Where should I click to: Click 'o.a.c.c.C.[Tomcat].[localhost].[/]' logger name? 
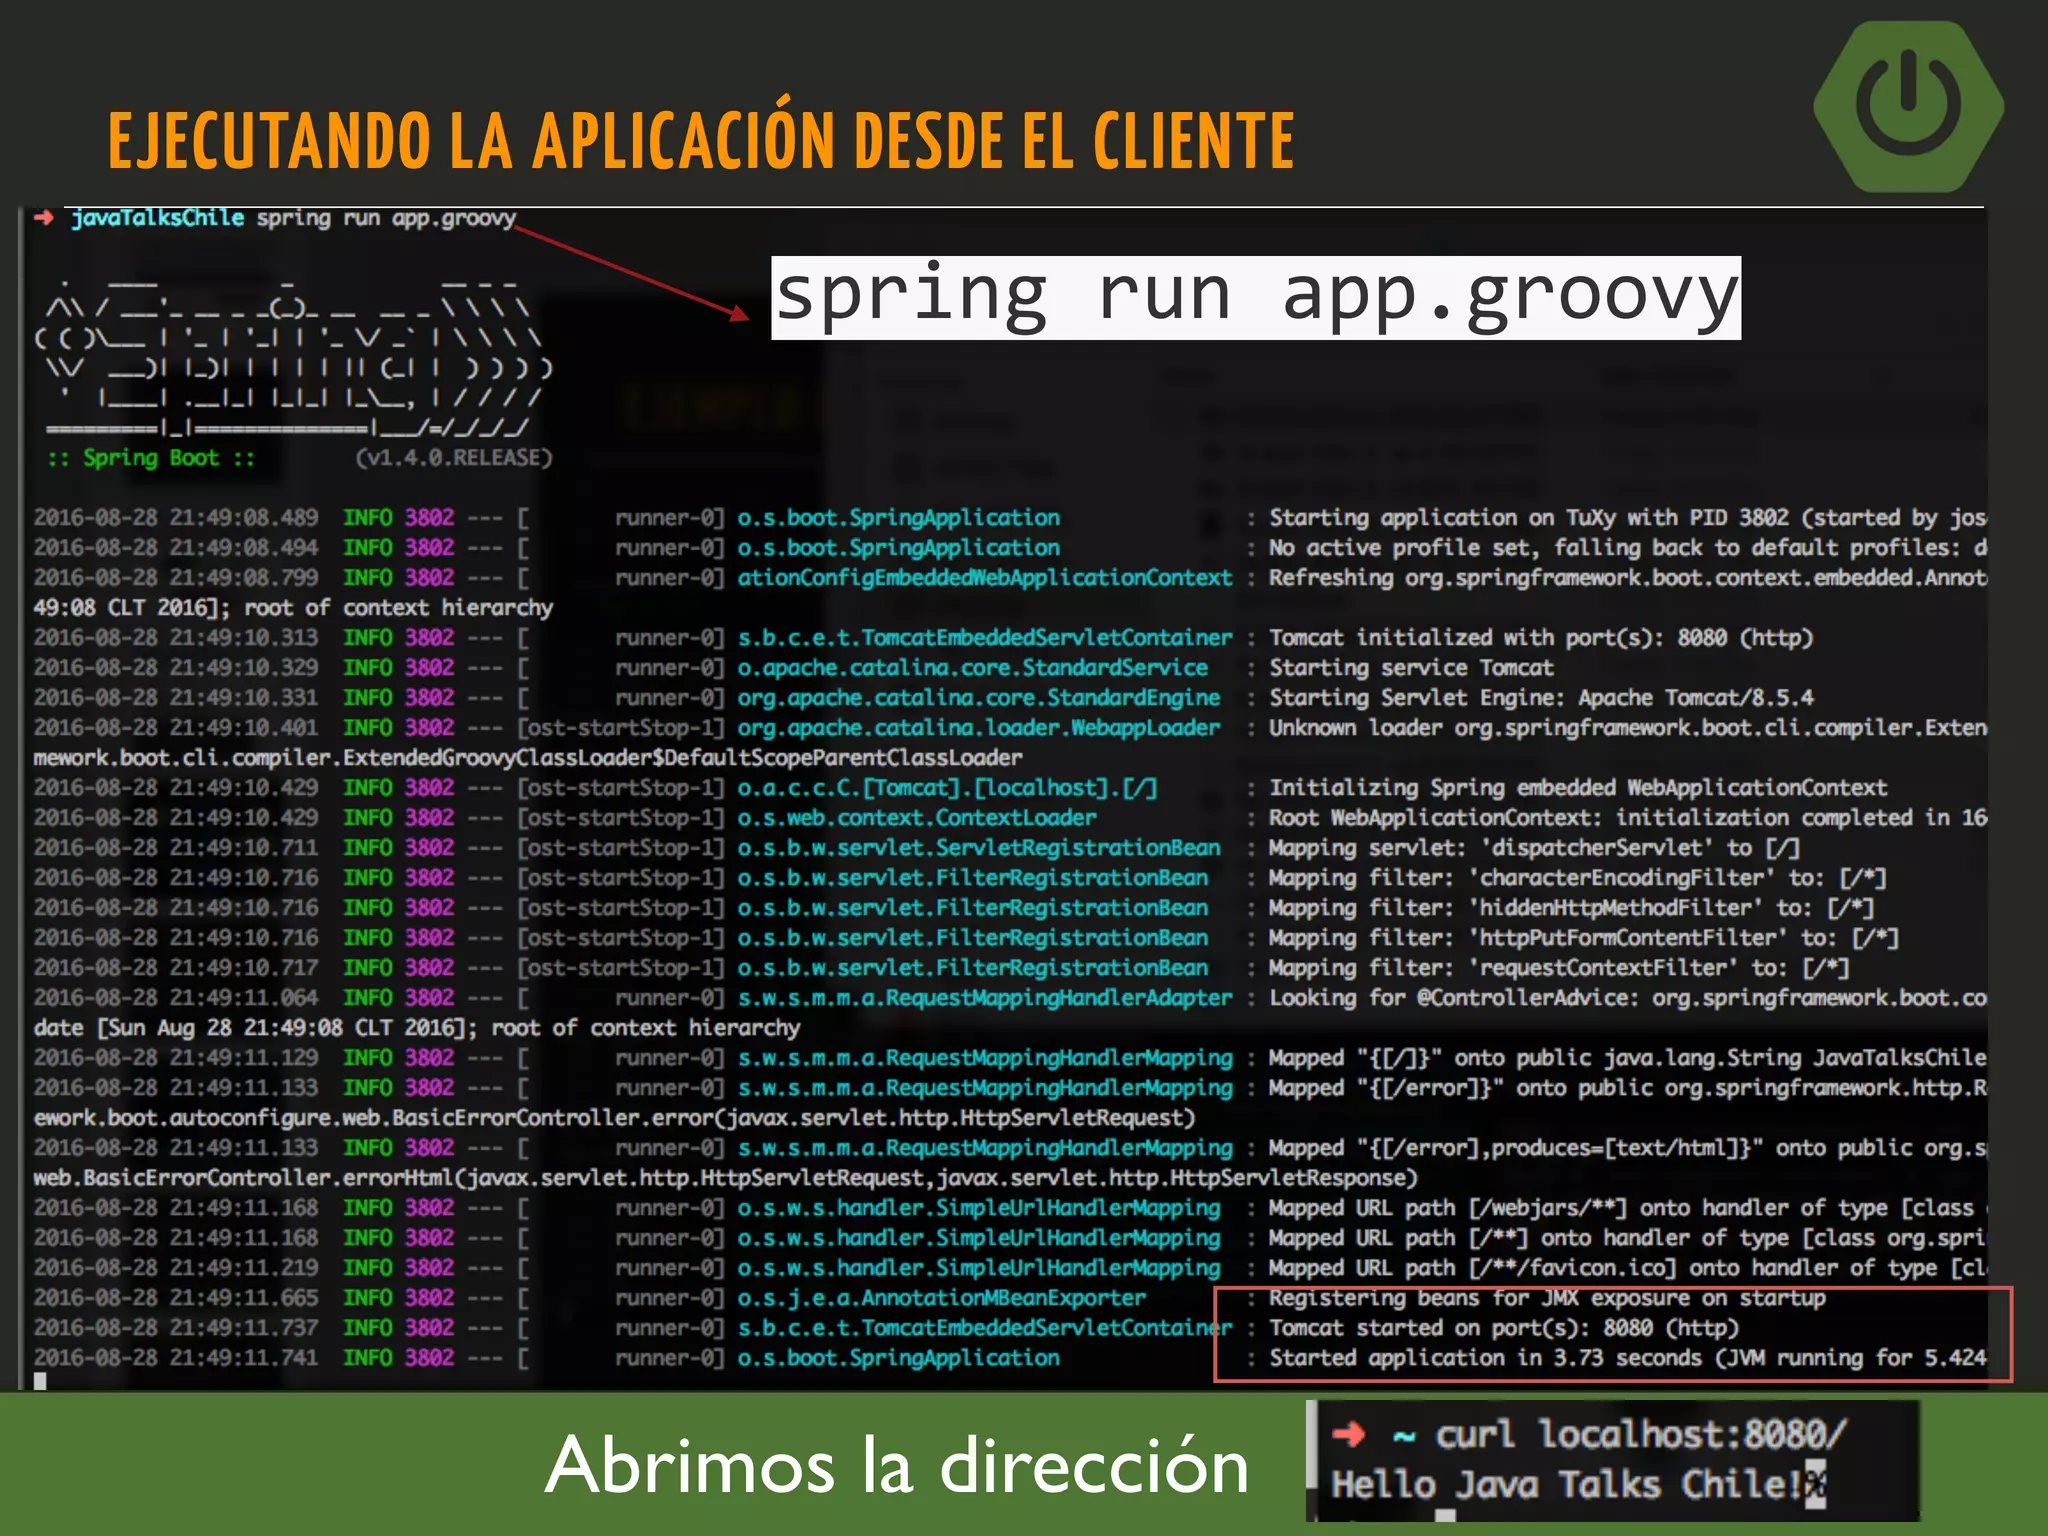pyautogui.click(x=948, y=788)
